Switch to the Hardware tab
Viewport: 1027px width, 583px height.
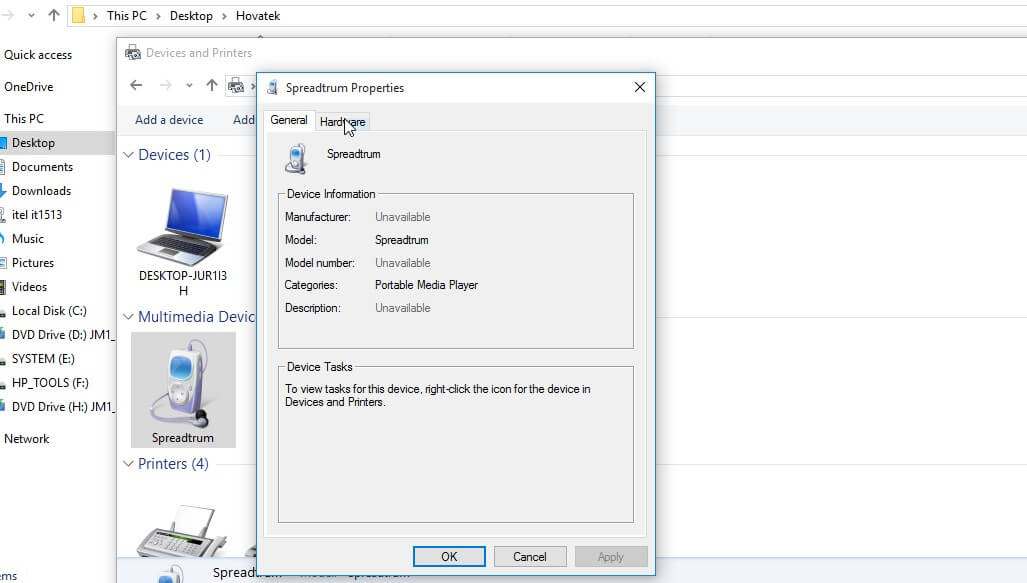pyautogui.click(x=343, y=120)
